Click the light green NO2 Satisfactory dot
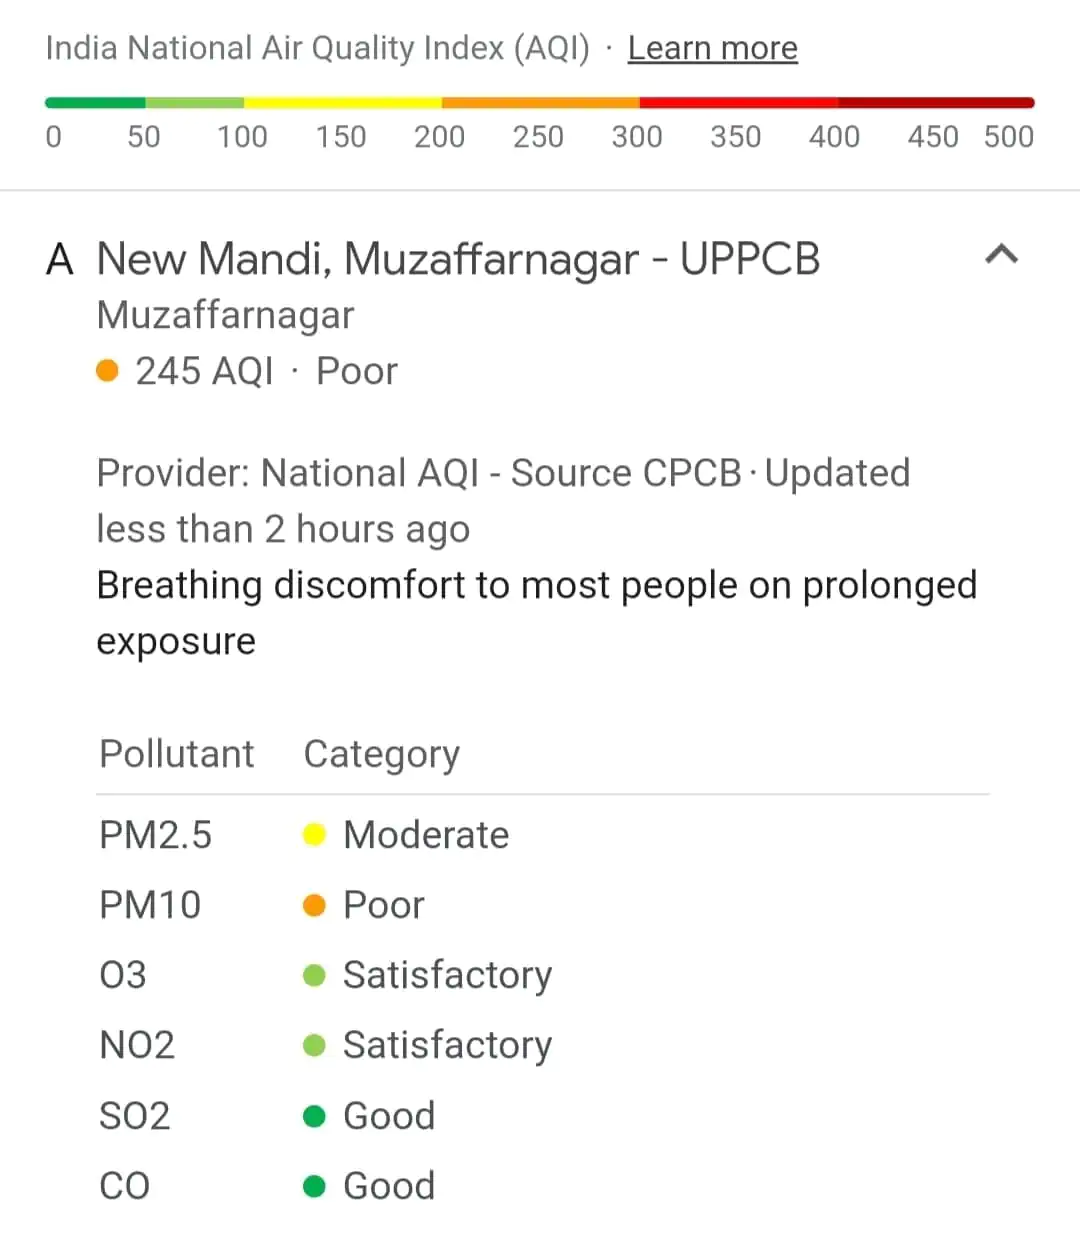 click(314, 1045)
